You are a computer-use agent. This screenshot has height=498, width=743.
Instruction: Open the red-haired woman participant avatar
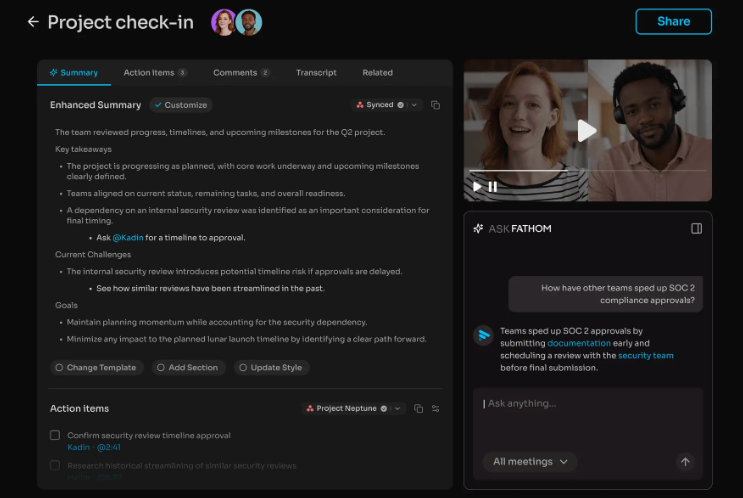click(224, 22)
